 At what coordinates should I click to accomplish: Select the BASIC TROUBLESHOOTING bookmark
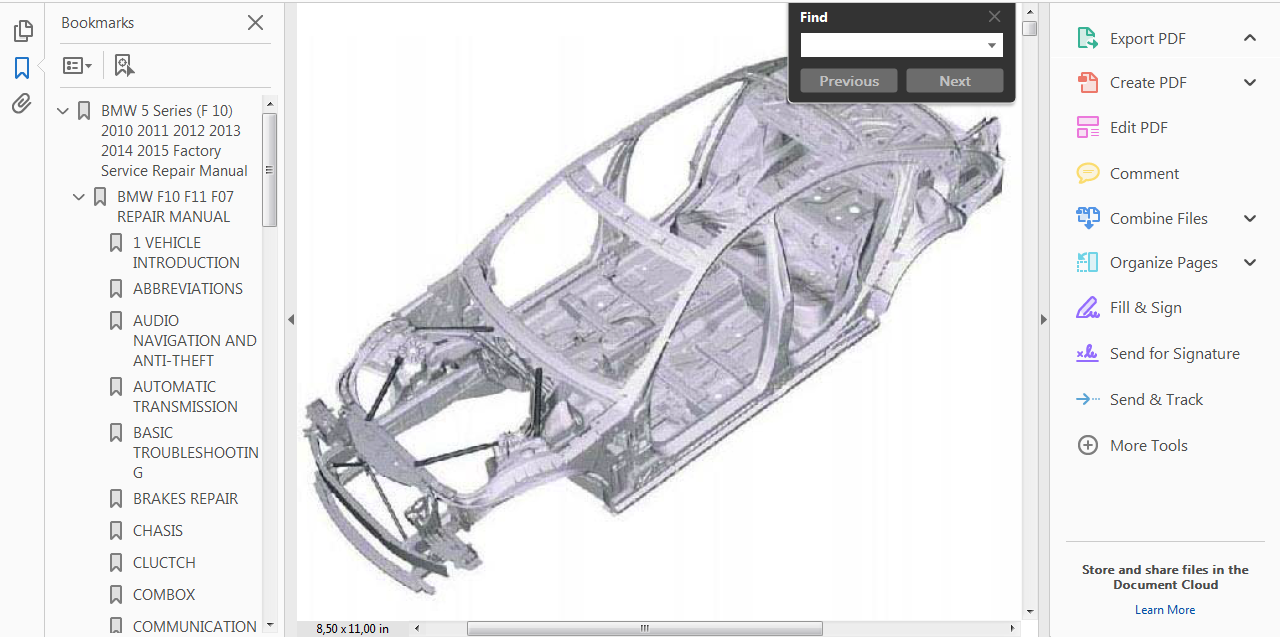196,452
